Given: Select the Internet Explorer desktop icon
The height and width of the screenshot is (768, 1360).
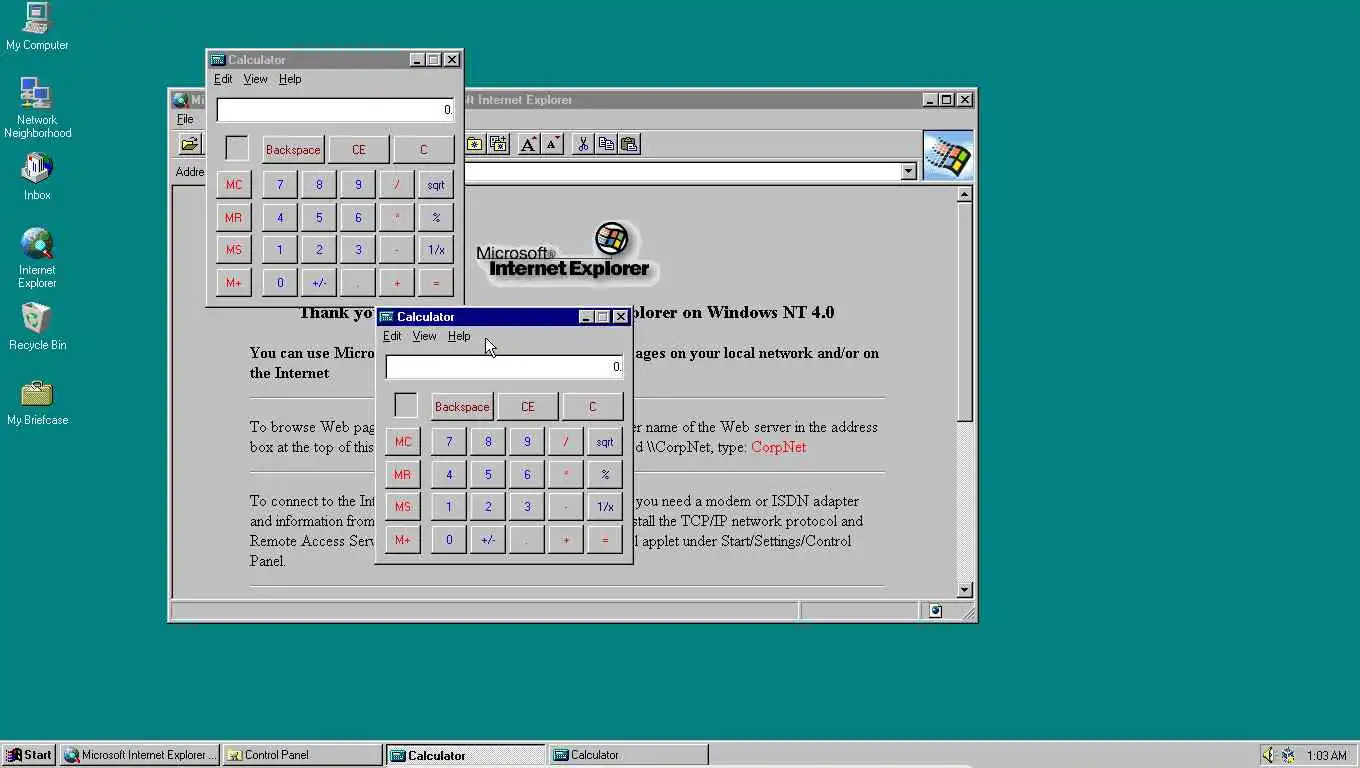Looking at the screenshot, I should [37, 258].
